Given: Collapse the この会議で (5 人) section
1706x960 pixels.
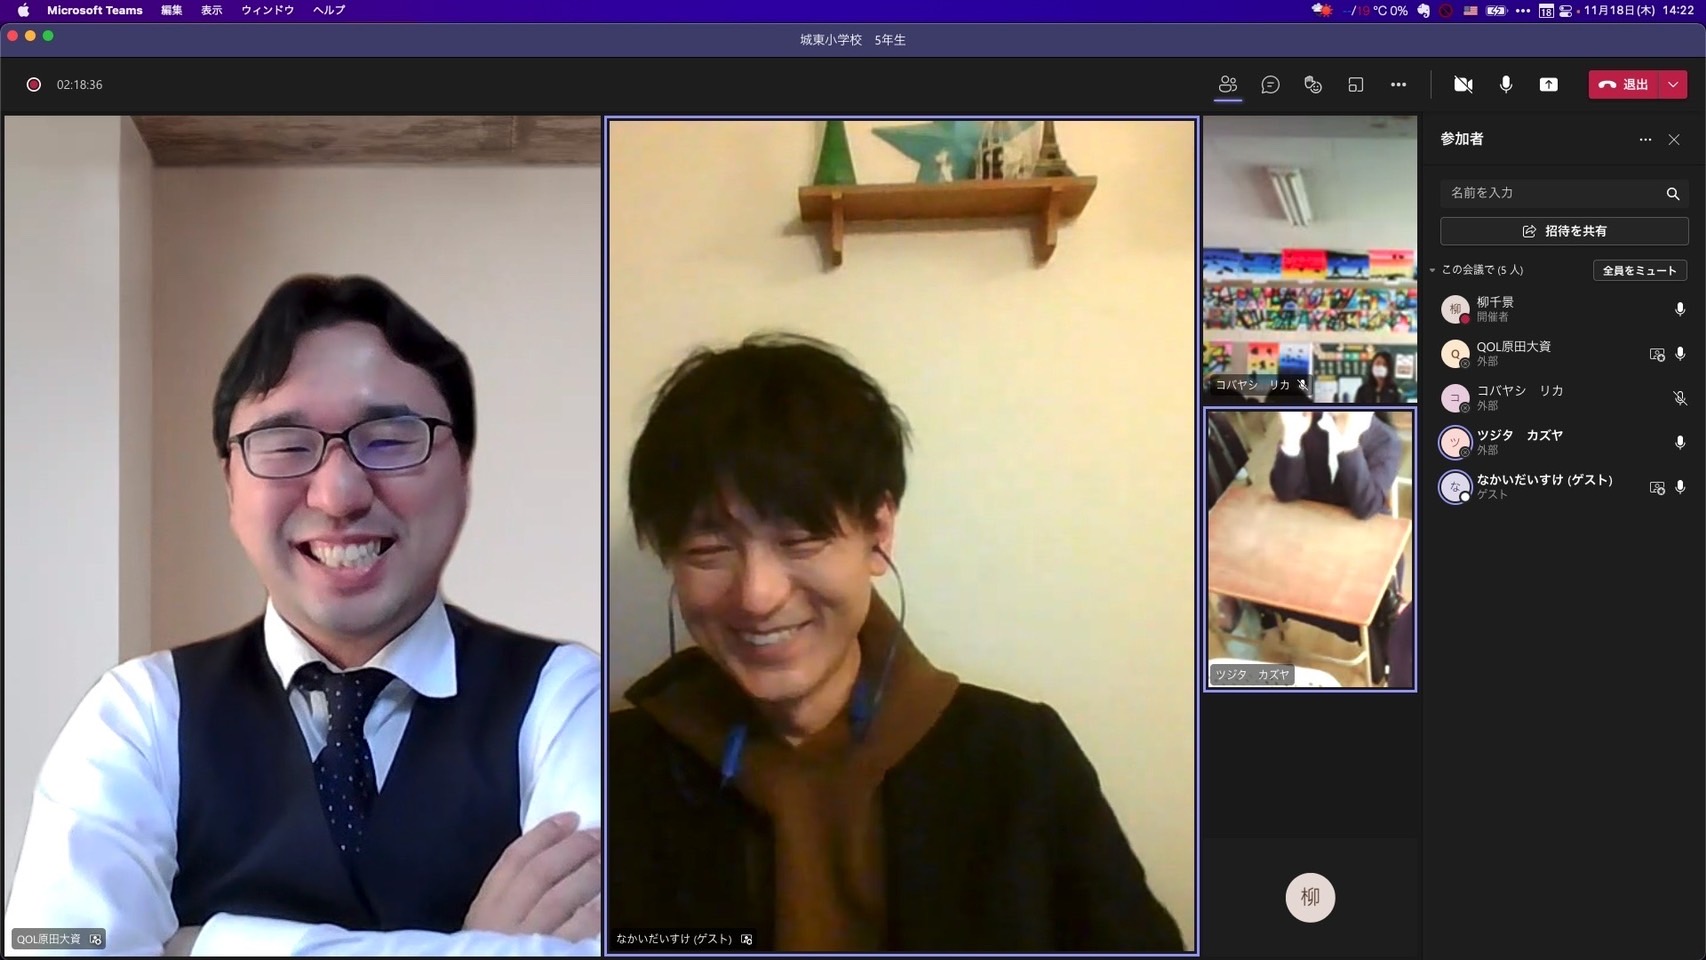Looking at the screenshot, I should [1433, 270].
